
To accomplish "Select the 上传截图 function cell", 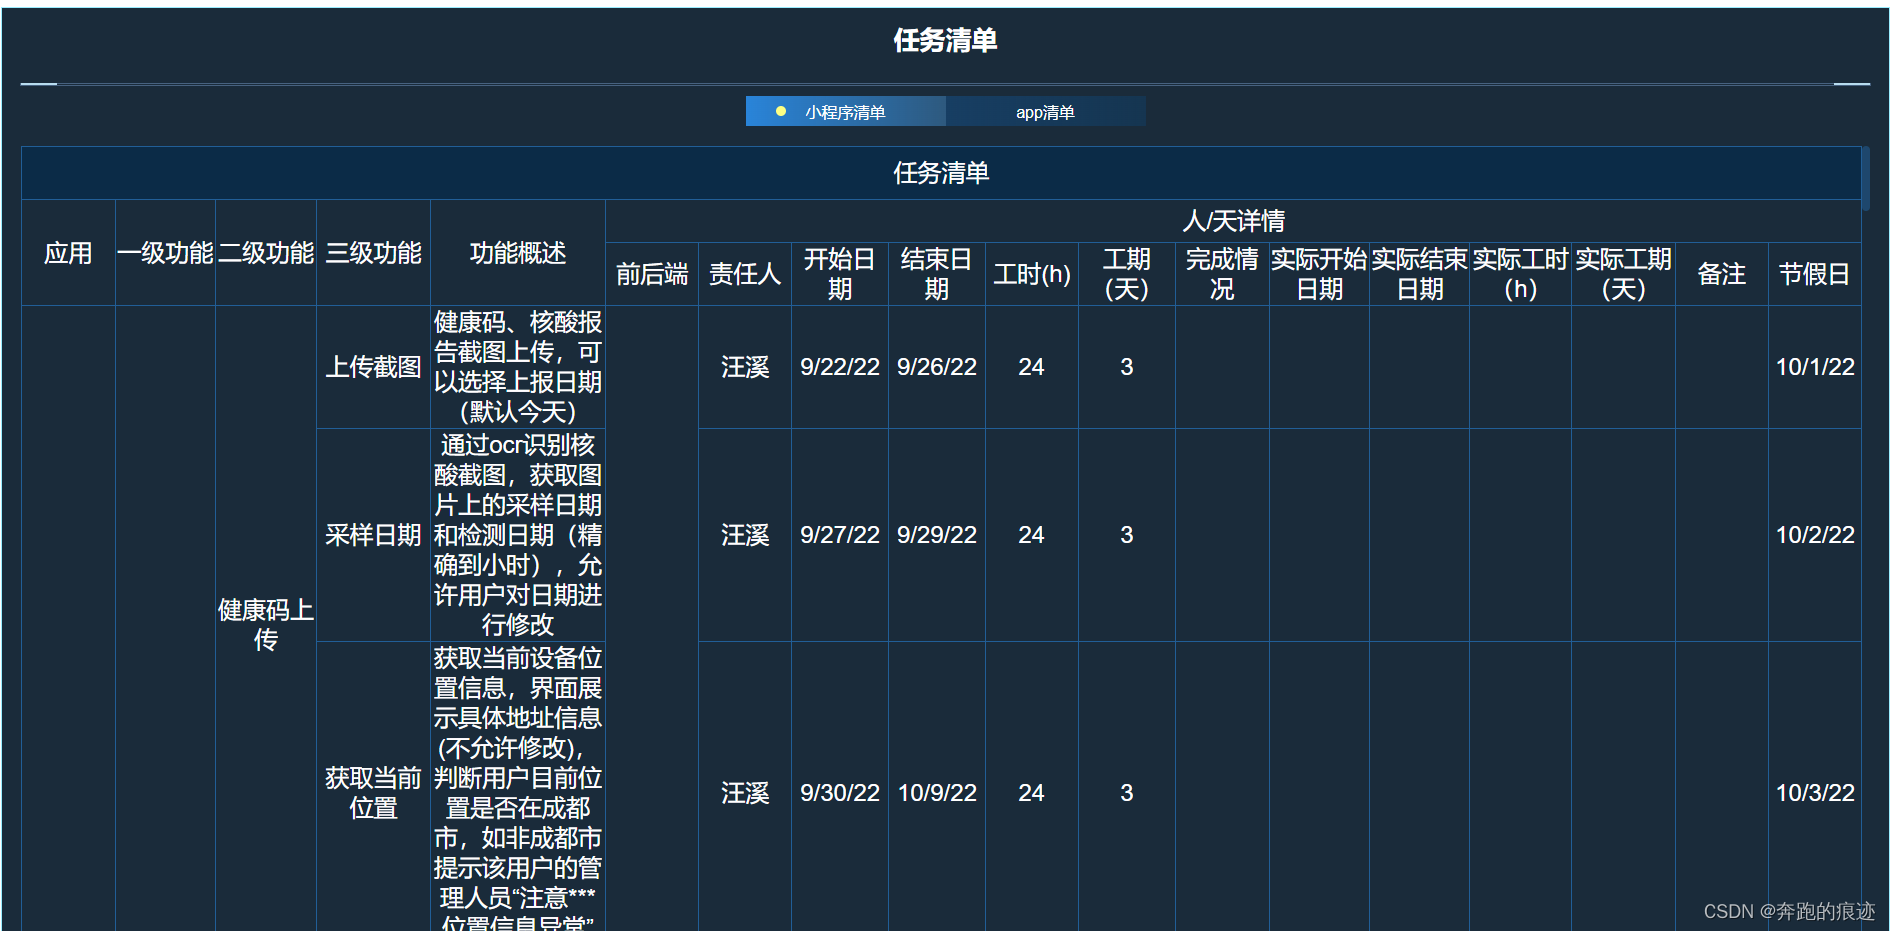I will click(373, 367).
